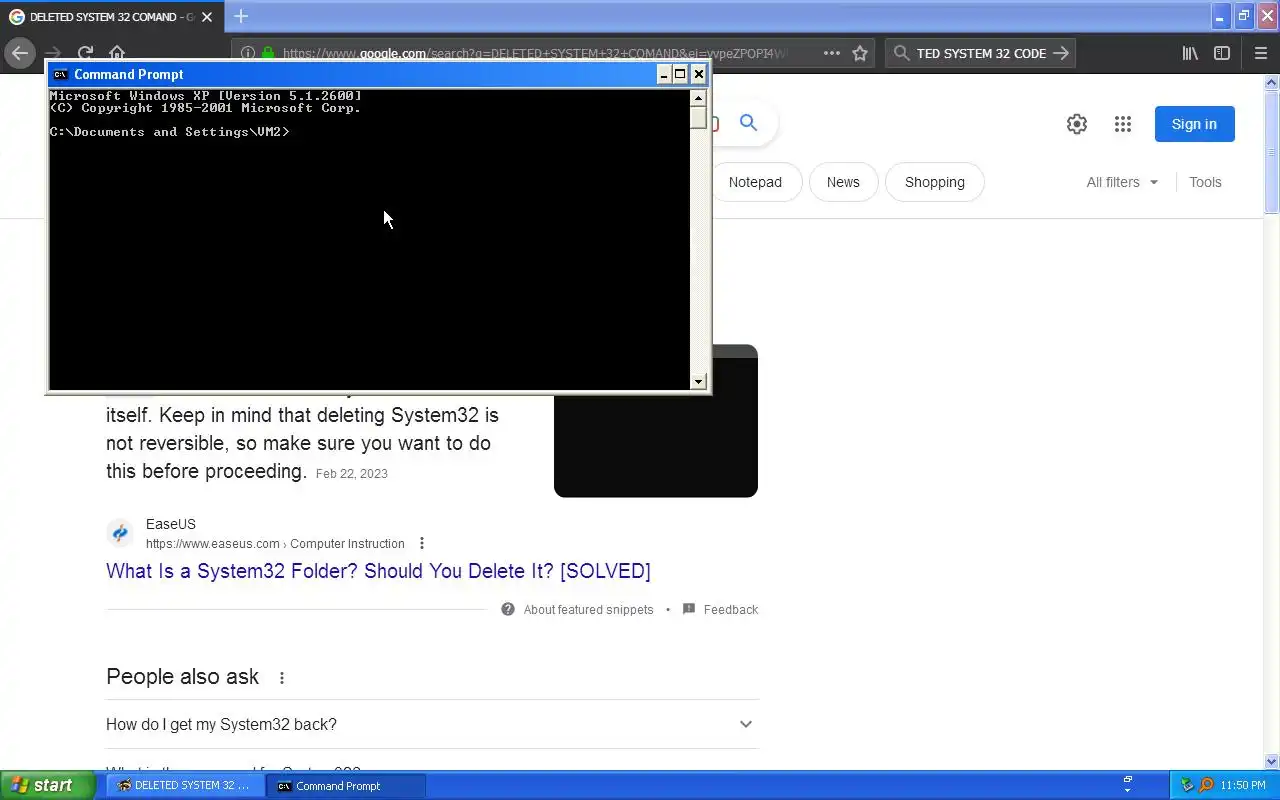Image resolution: width=1280 pixels, height=800 pixels.
Task: Open a new tab with the plus button
Action: tap(241, 16)
